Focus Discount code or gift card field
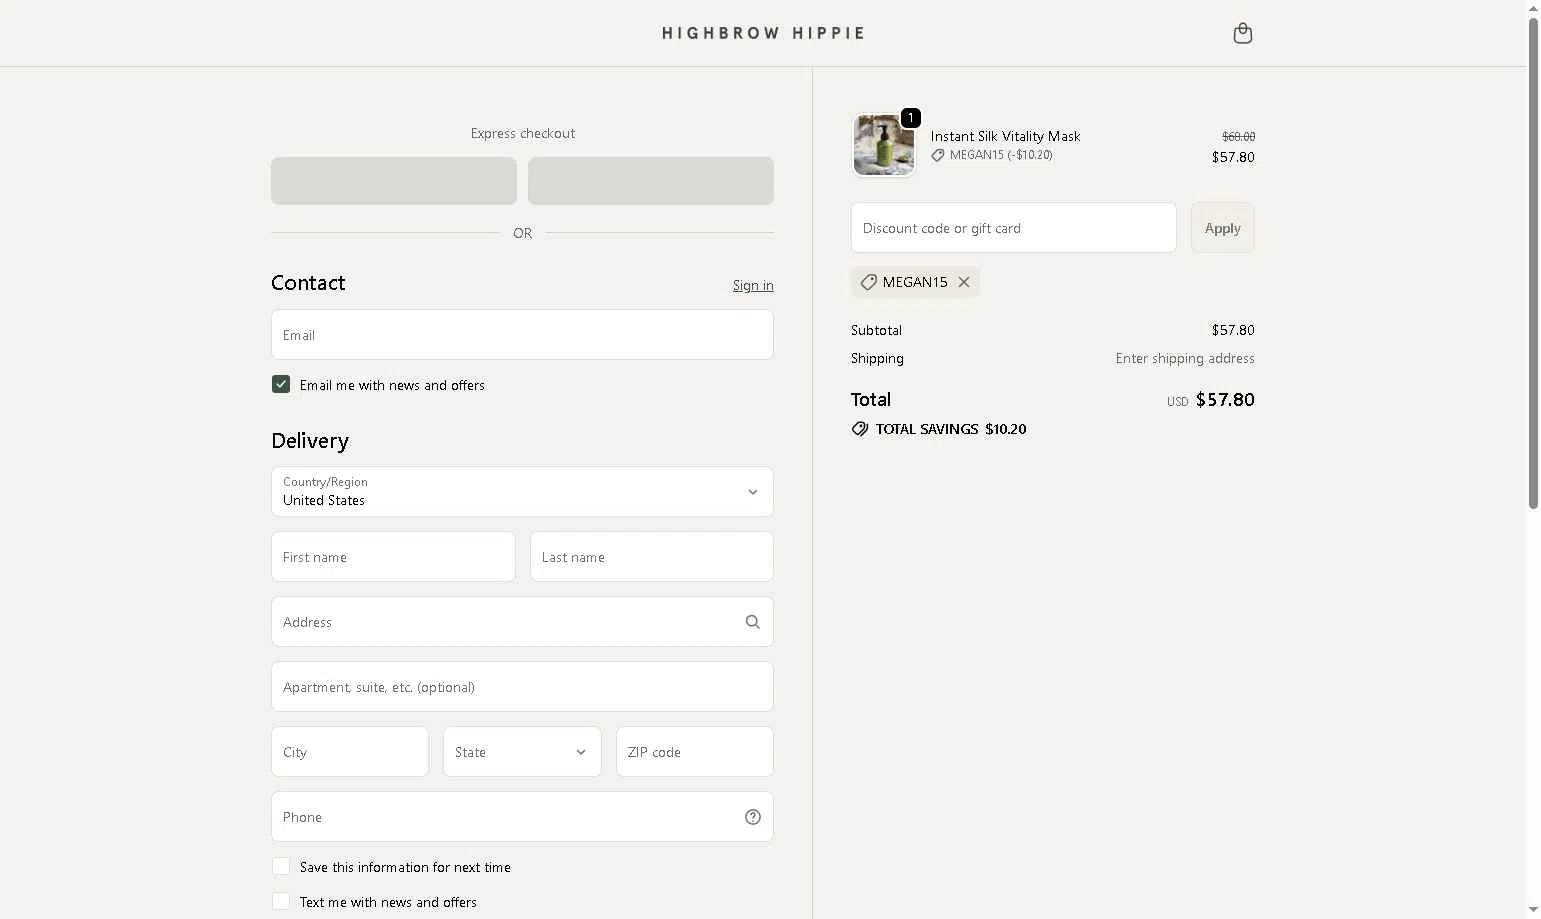1541x919 pixels. 1014,228
